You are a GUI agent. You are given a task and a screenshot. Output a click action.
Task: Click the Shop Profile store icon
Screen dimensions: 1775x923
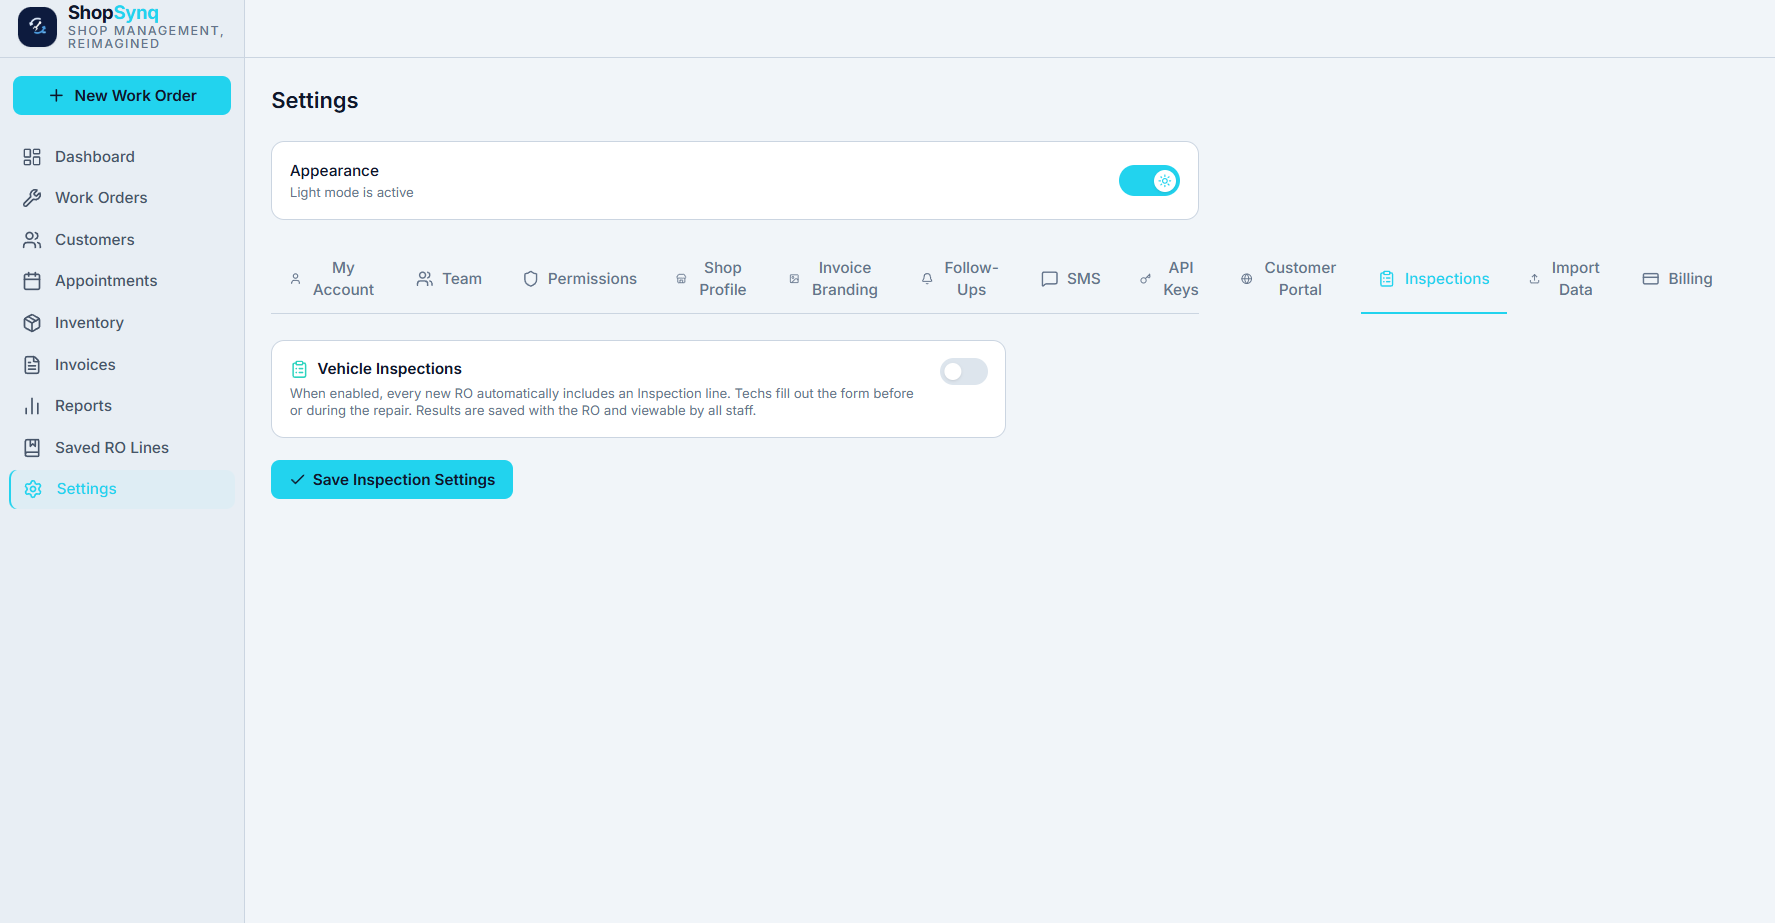coord(681,279)
